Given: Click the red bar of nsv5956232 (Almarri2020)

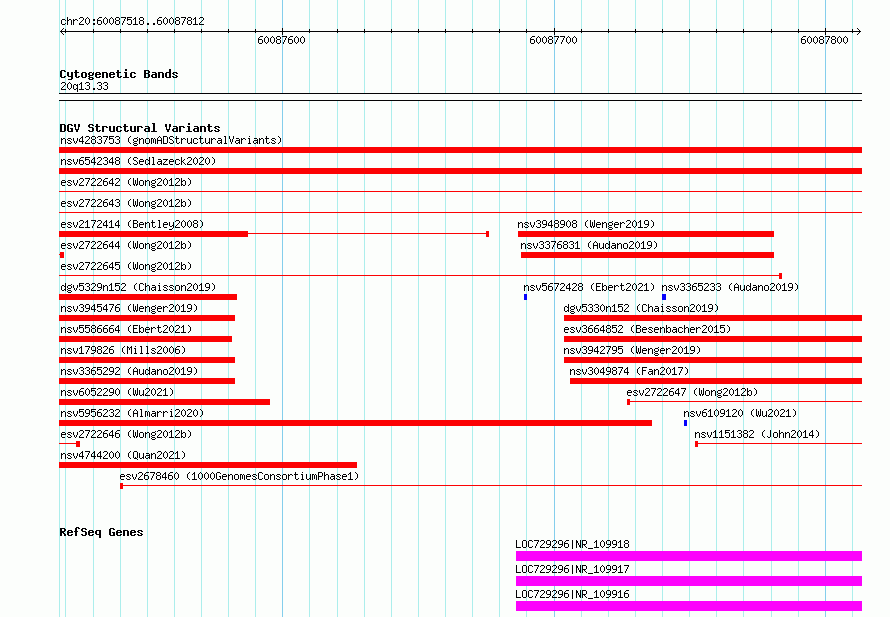Looking at the screenshot, I should pyautogui.click(x=355, y=423).
